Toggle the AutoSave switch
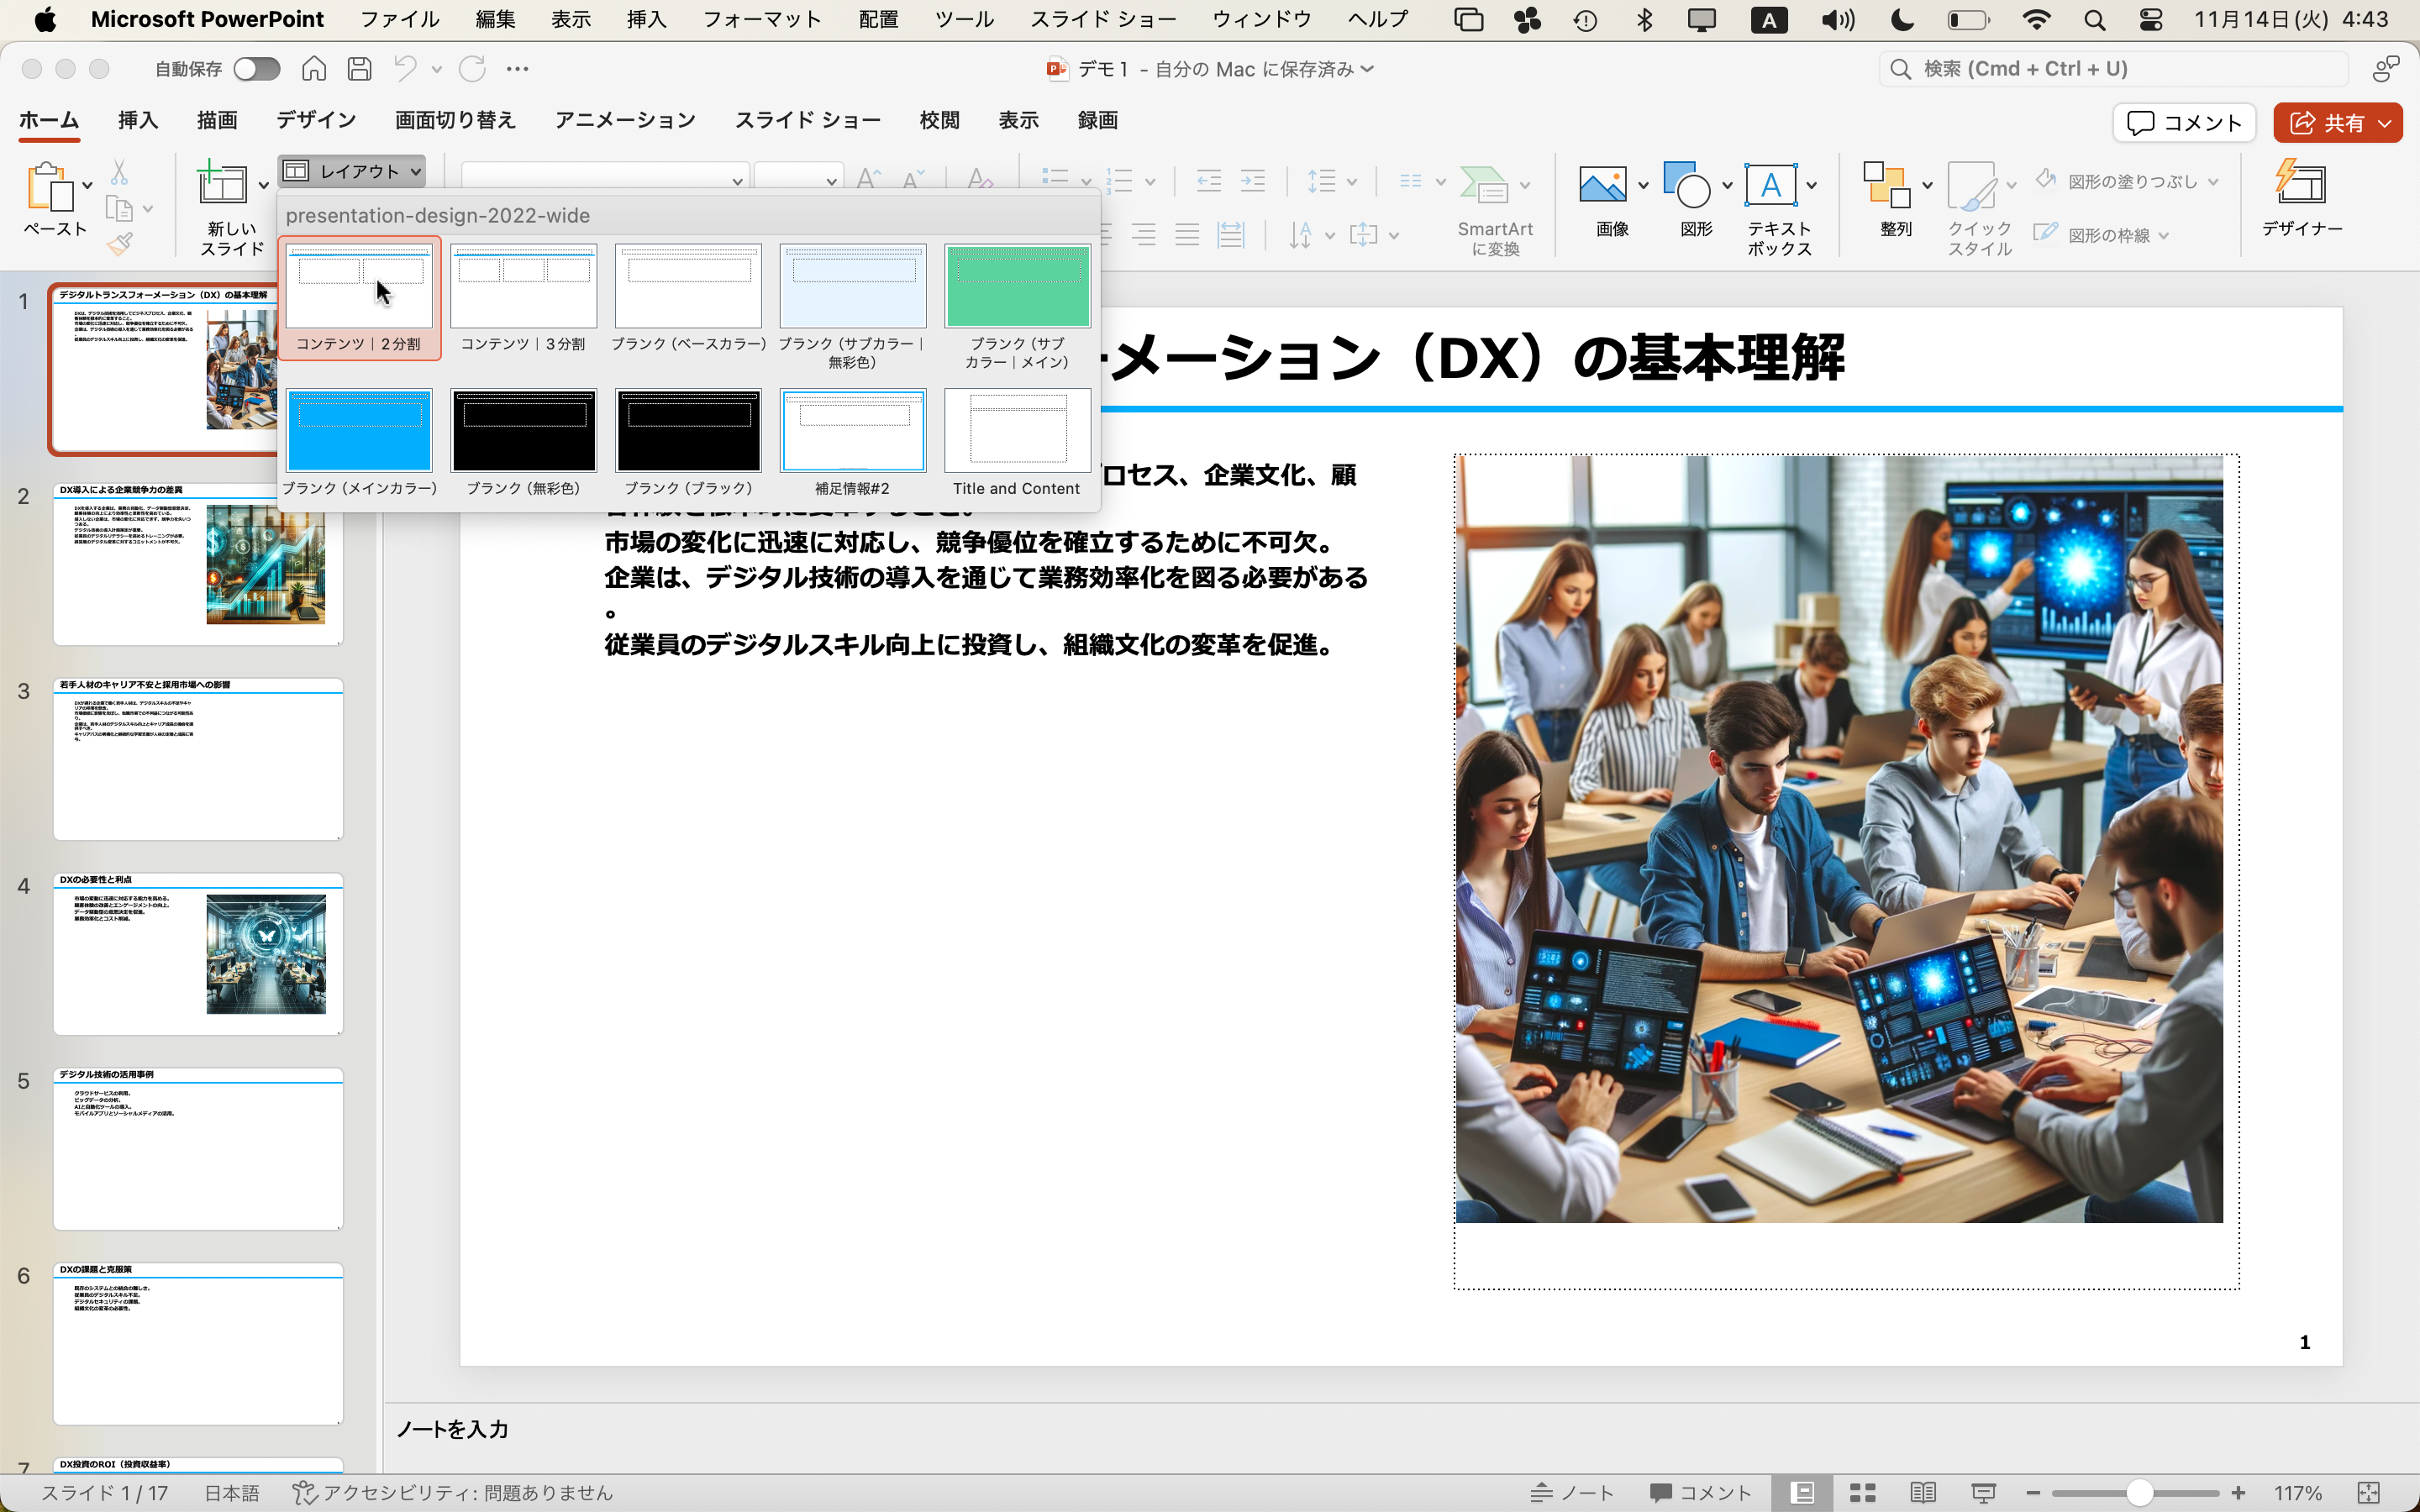The height and width of the screenshot is (1512, 2420). point(256,69)
